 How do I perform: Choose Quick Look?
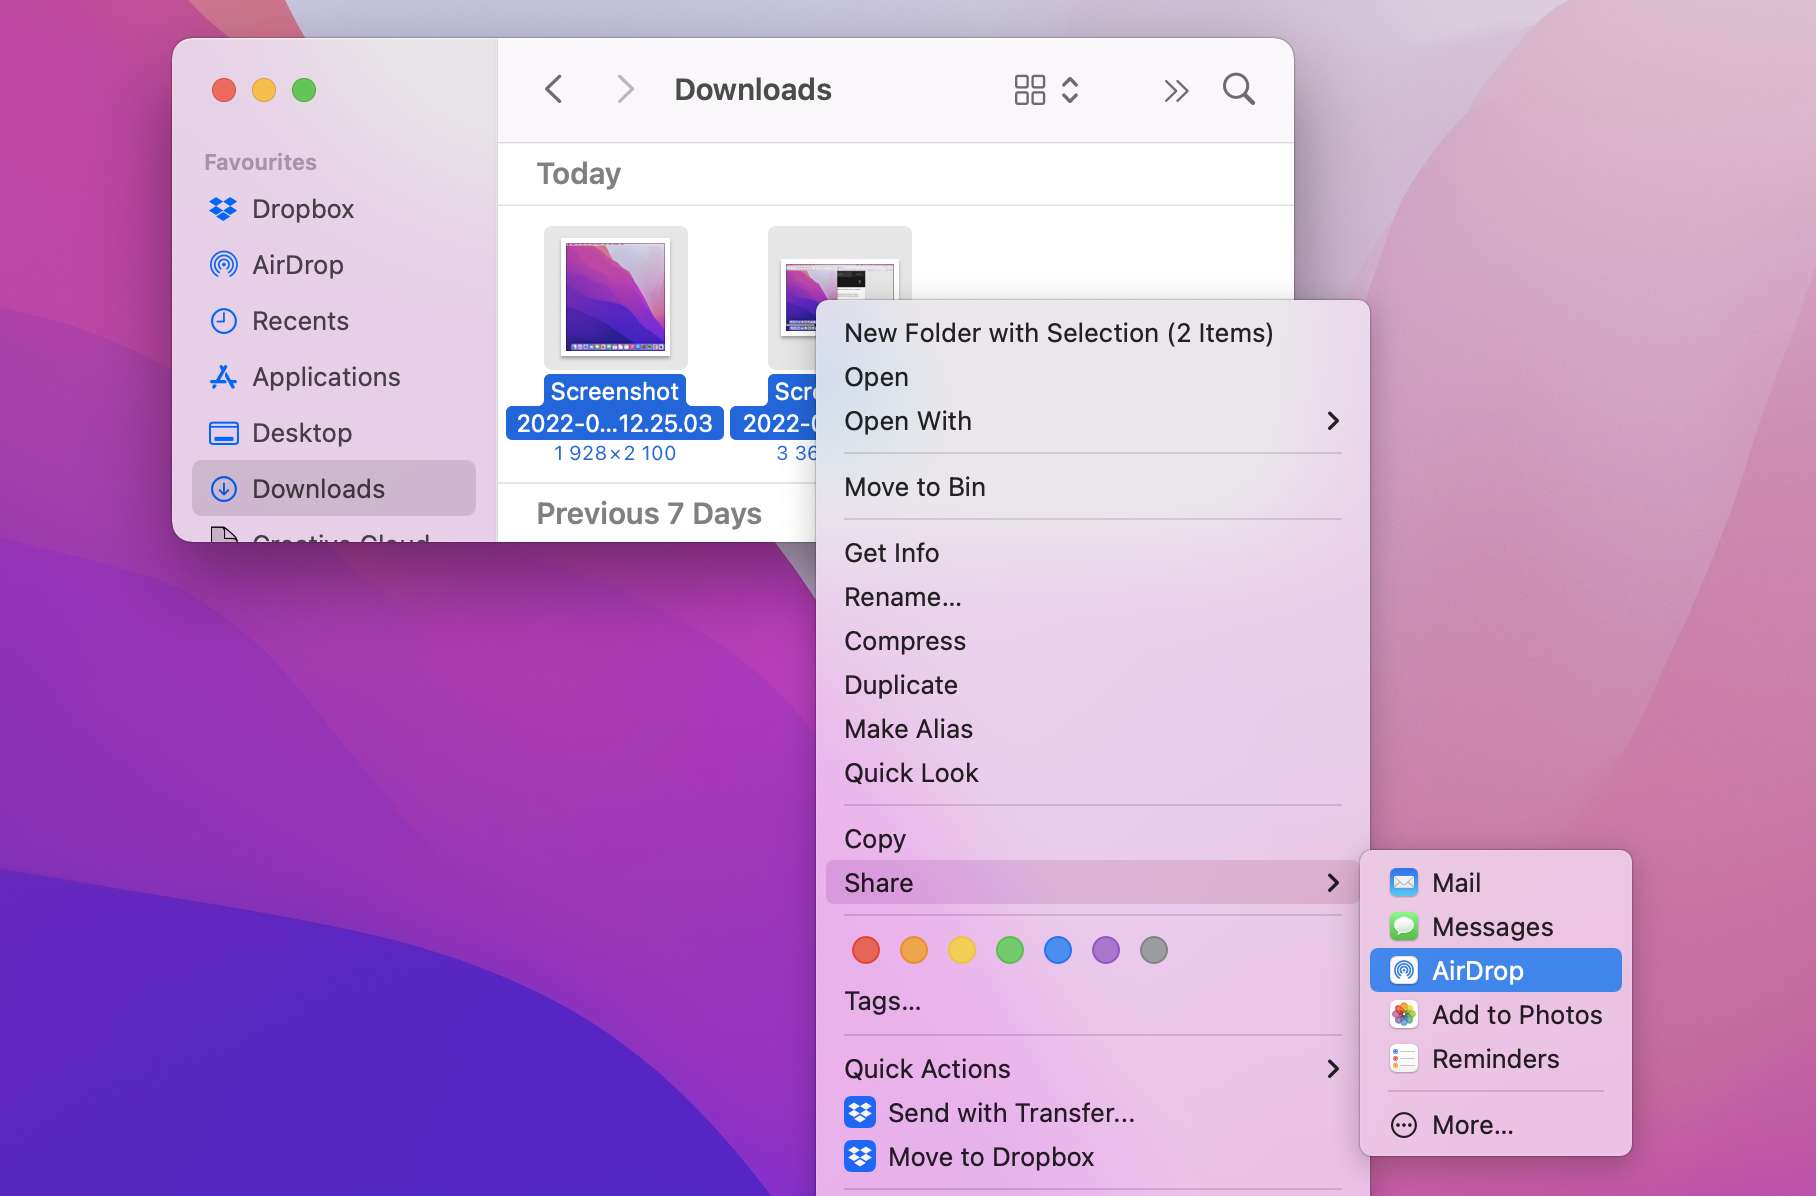pos(1092,773)
